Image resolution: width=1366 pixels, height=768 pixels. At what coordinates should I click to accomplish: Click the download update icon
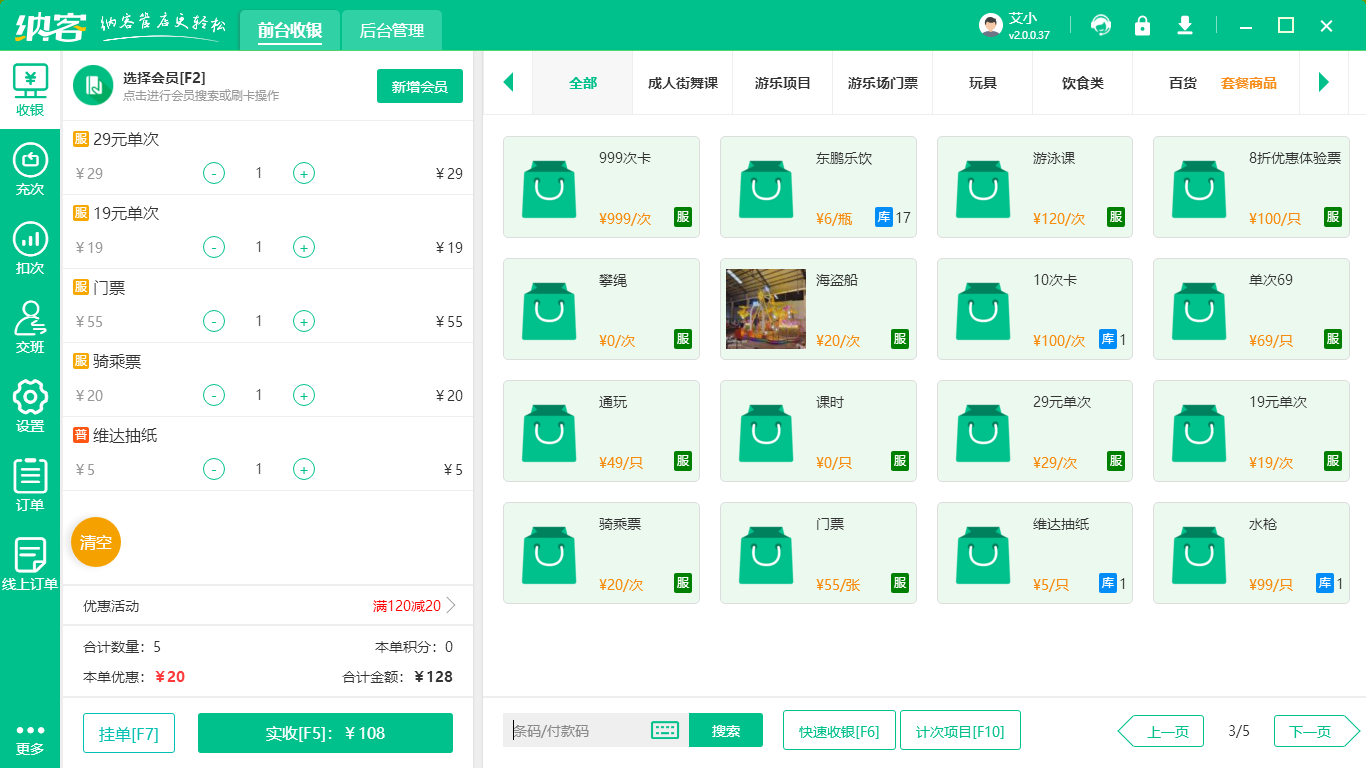pyautogui.click(x=1185, y=25)
